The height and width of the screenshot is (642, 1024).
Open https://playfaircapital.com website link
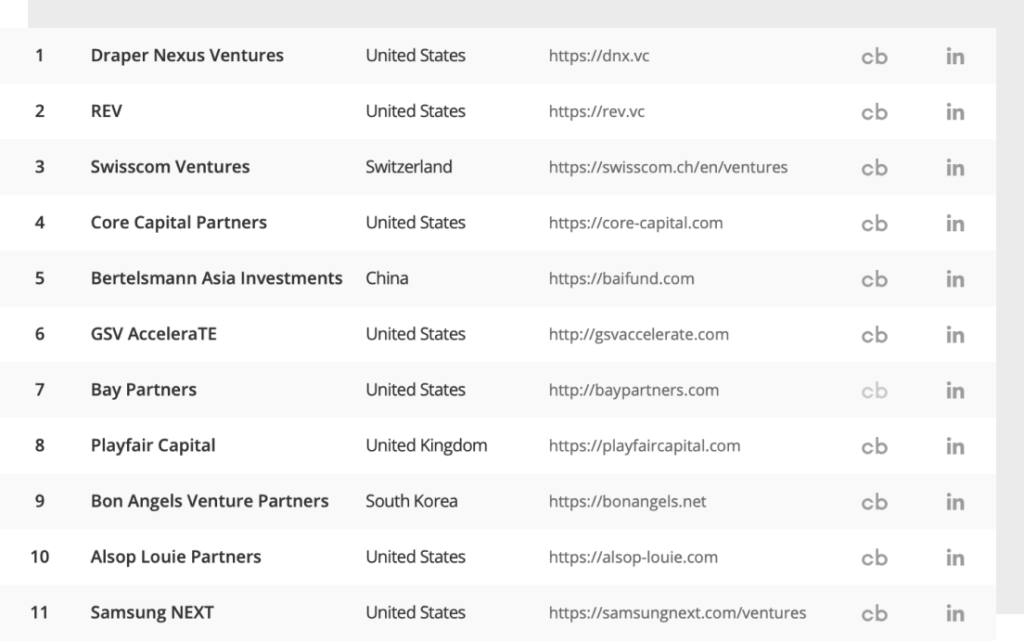(645, 445)
